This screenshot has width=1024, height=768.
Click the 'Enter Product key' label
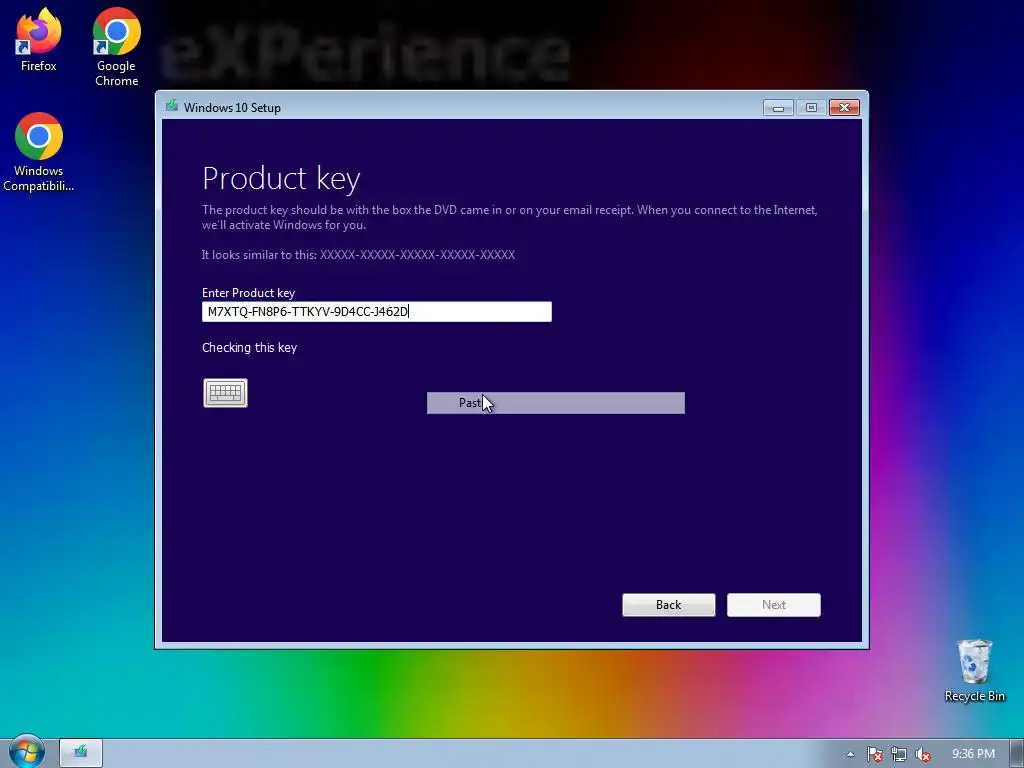click(x=248, y=293)
